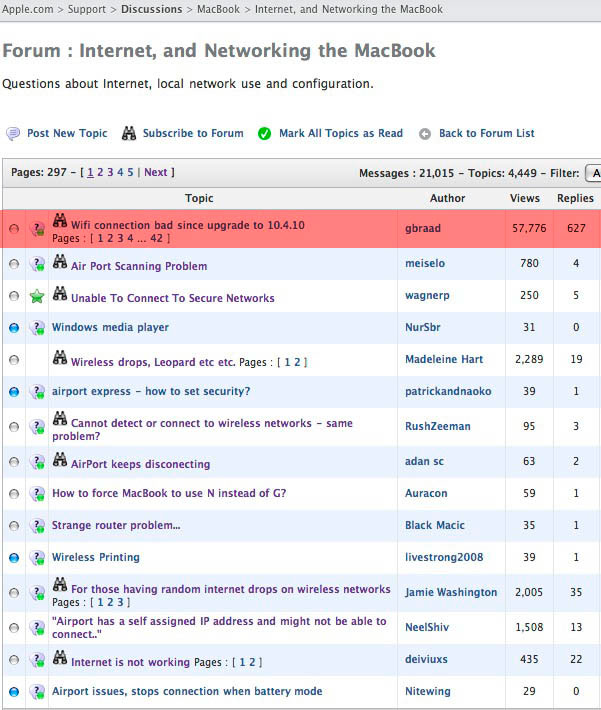Click binoculars icon in Wifi connection bad row
The image size is (601, 710).
click(60, 221)
